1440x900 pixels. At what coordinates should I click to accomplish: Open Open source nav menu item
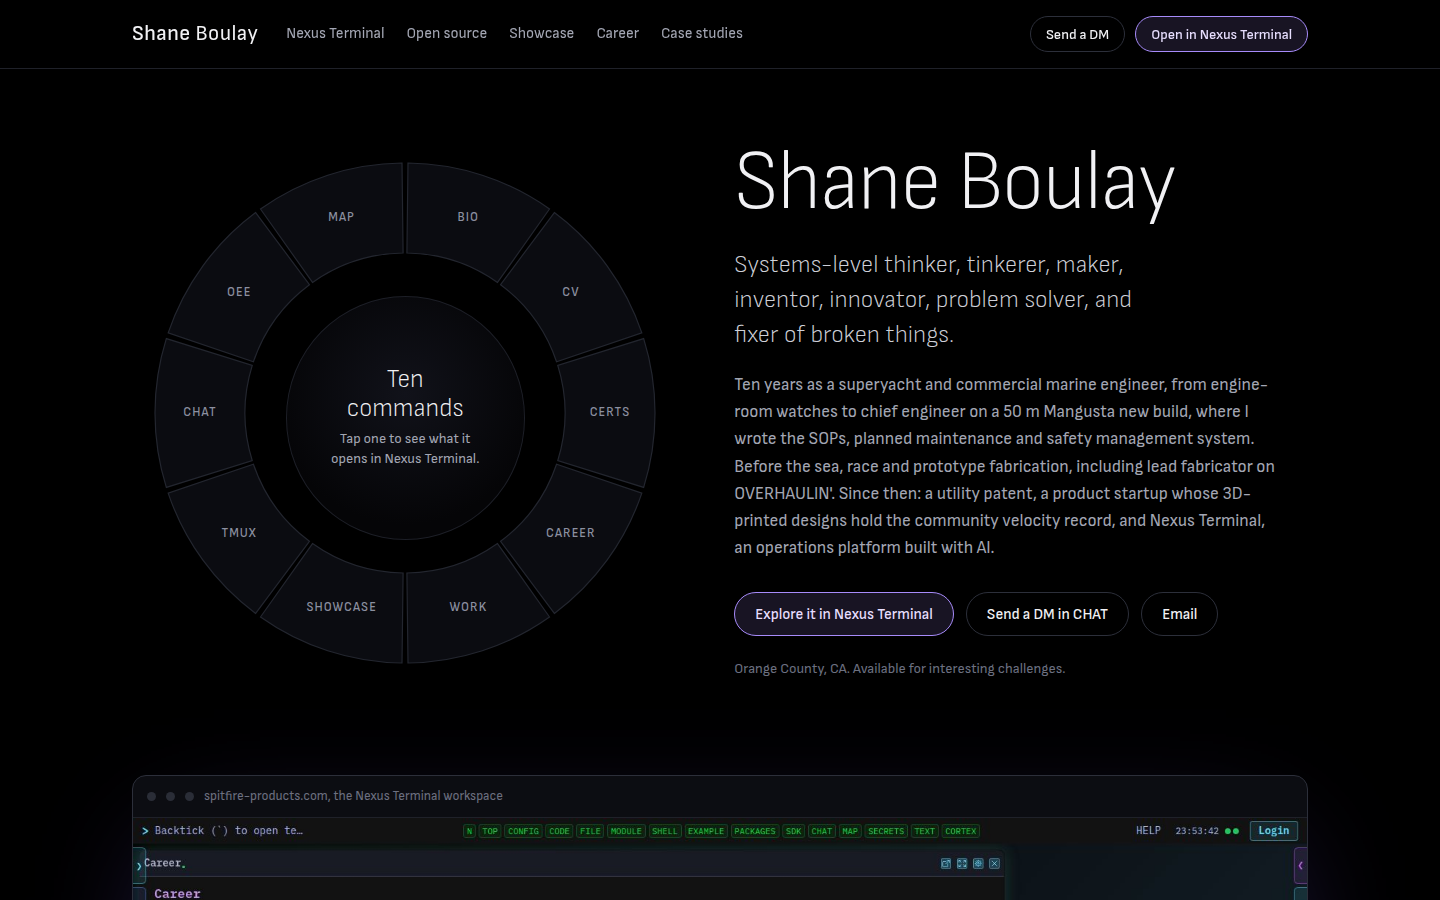click(x=446, y=33)
